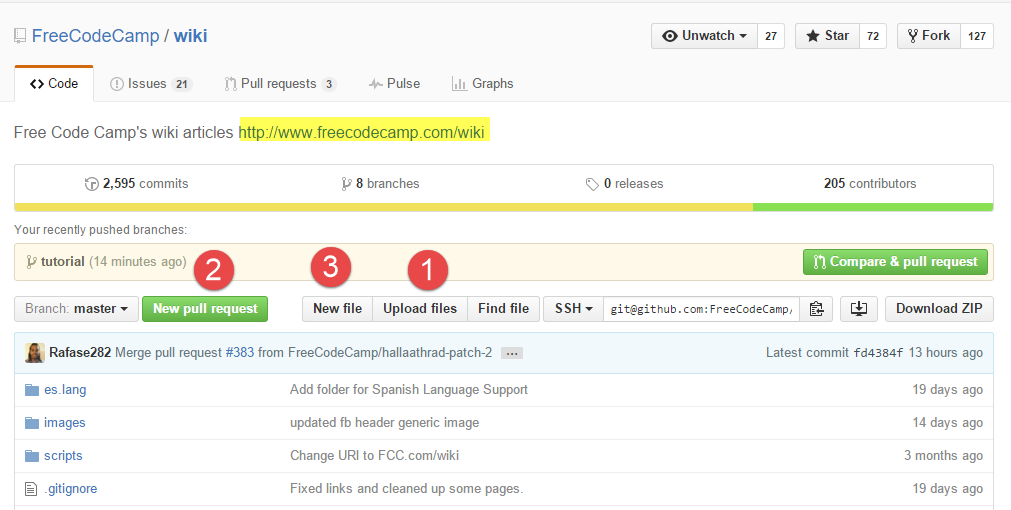Screen dimensions: 1011x510
Task: Open the es.lang folder
Action: pyautogui.click(x=65, y=389)
